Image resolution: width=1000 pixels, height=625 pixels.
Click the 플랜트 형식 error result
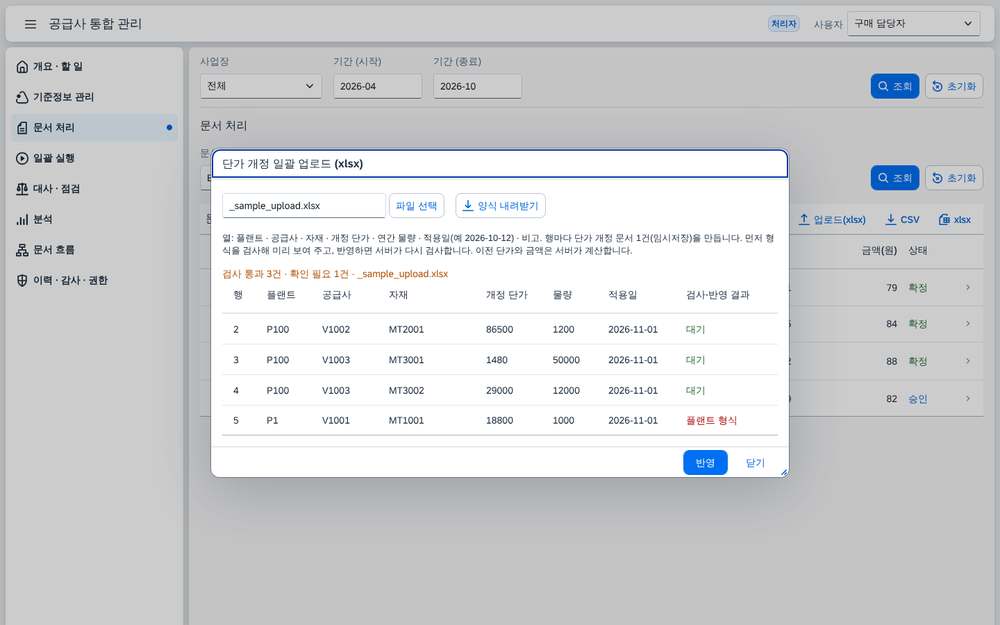(711, 420)
